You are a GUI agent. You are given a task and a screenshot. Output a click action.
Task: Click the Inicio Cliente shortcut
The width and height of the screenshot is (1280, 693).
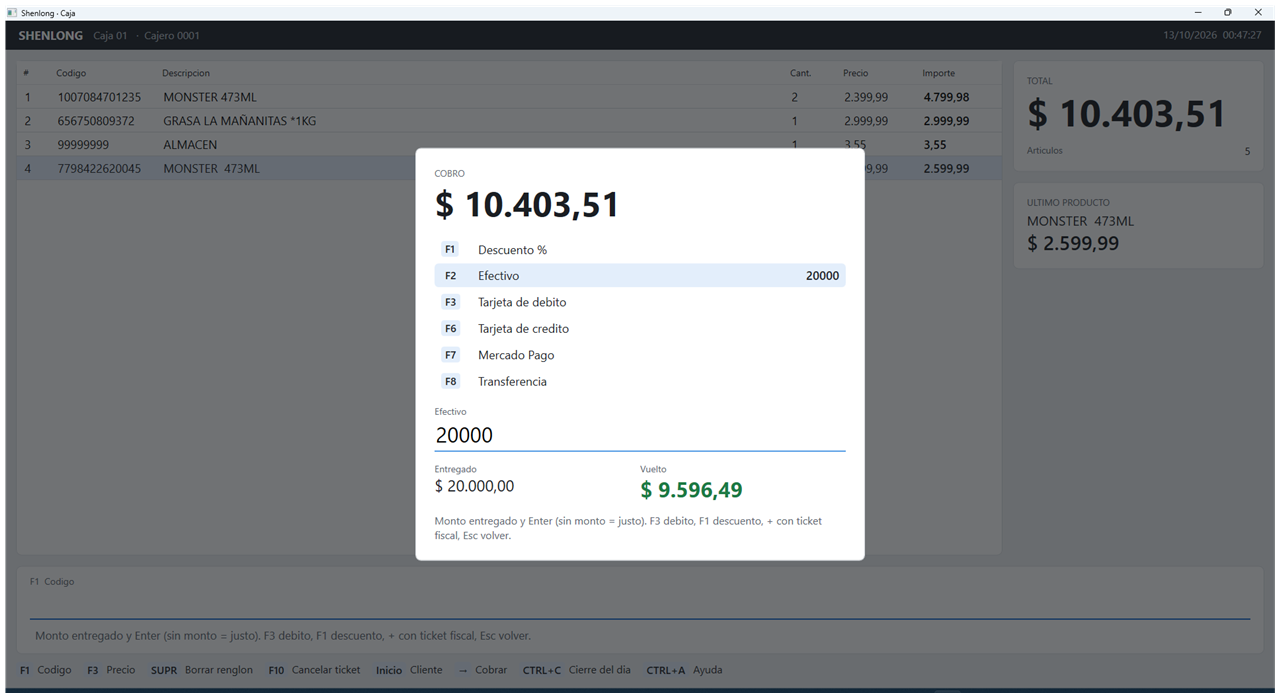click(x=409, y=670)
